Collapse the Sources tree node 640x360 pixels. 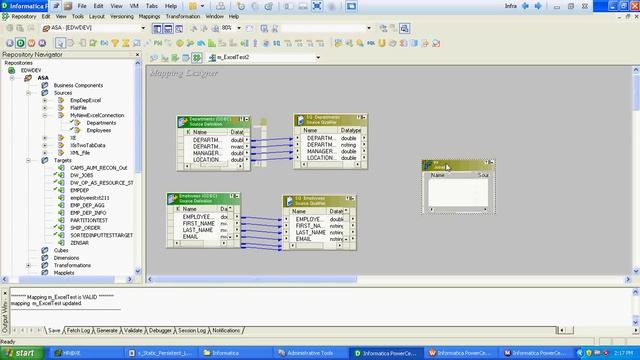coord(29,93)
